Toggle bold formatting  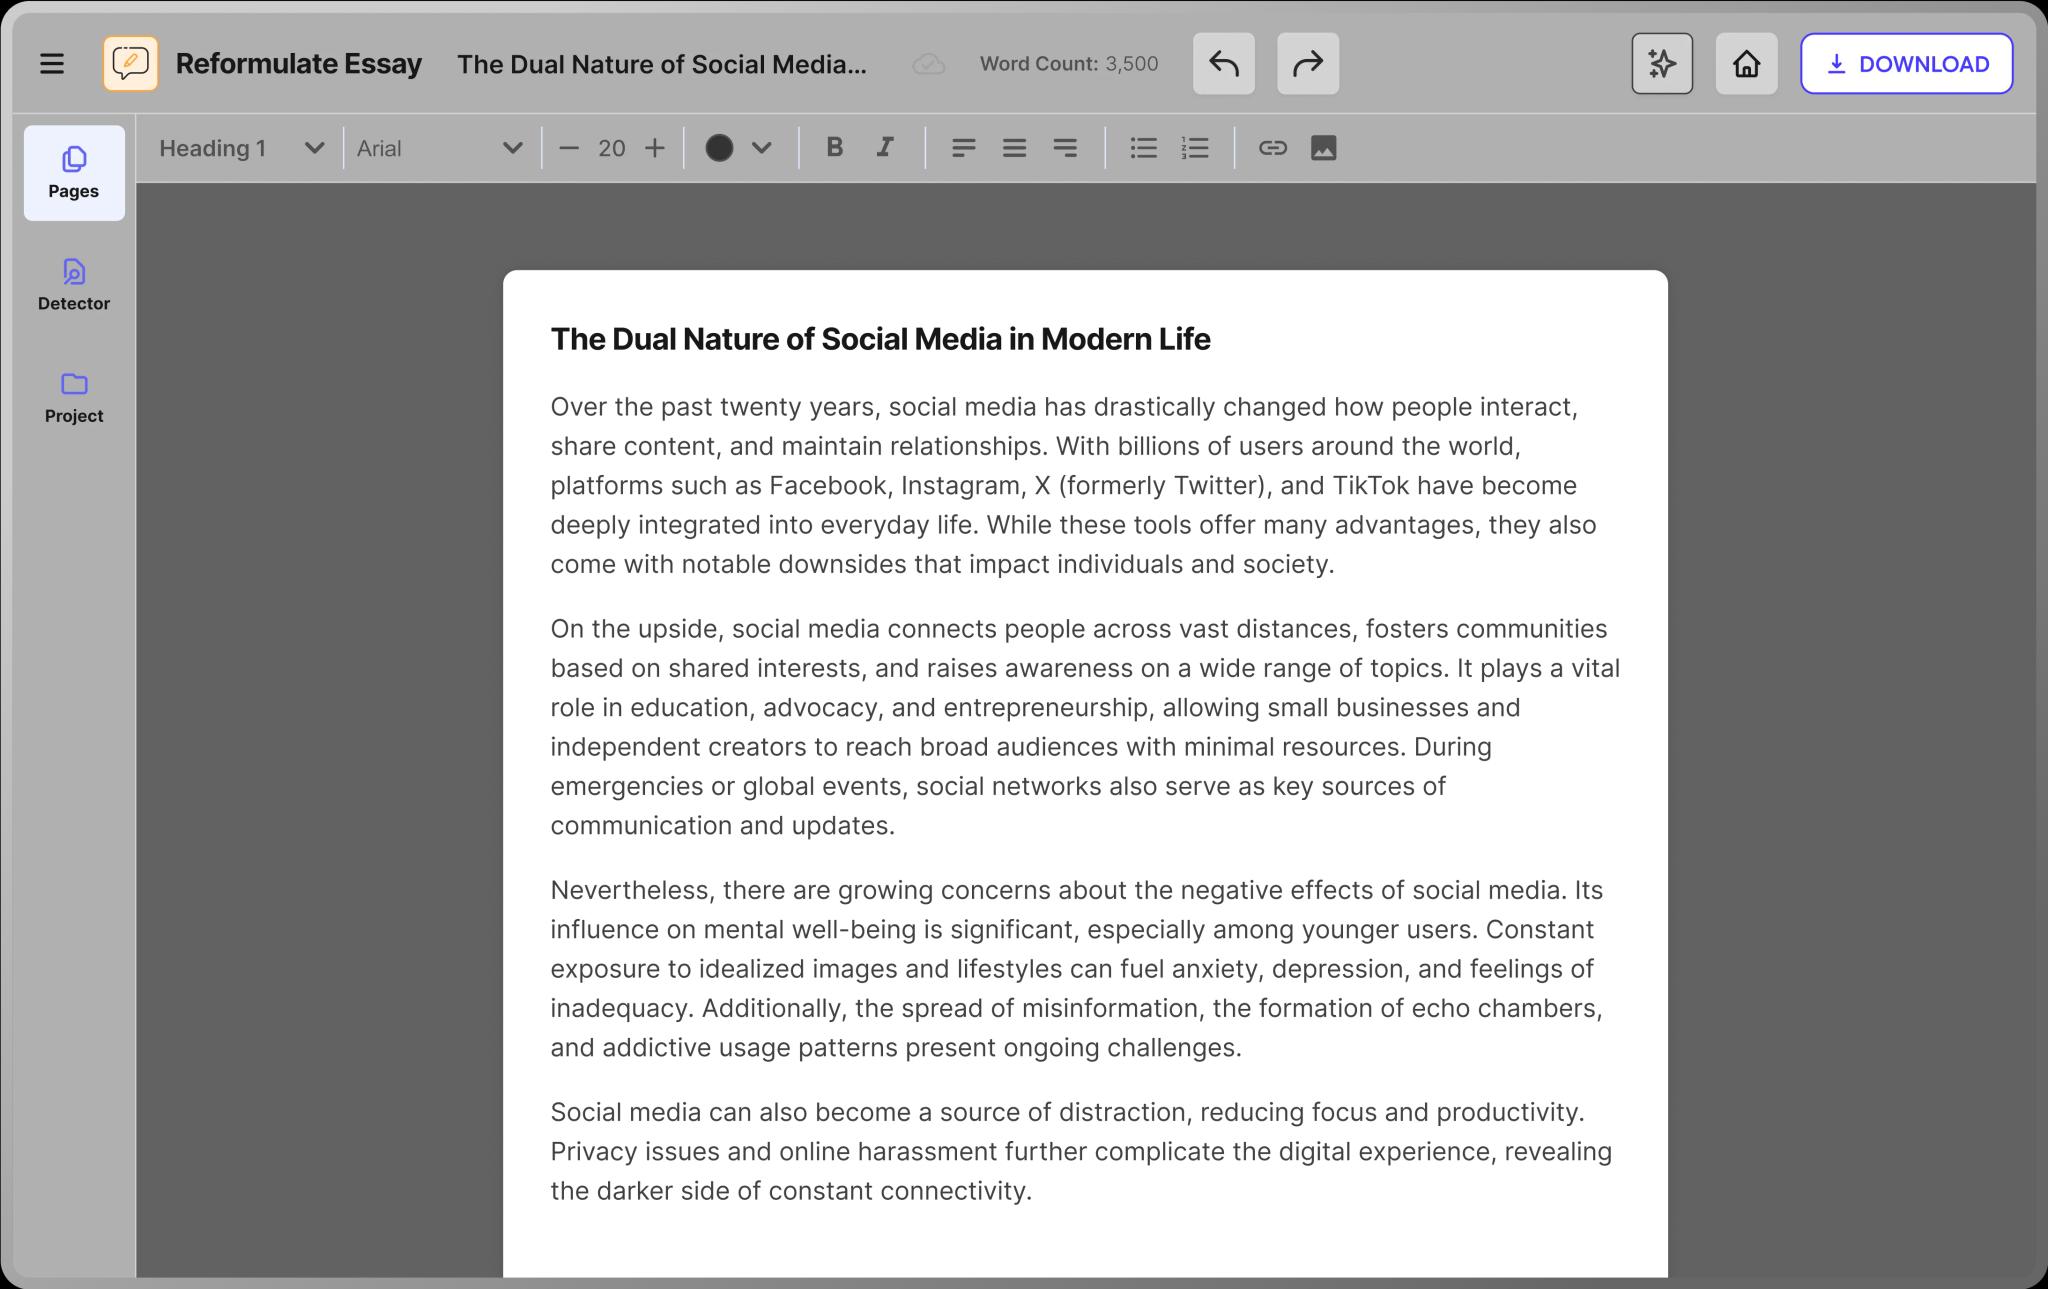[x=834, y=148]
